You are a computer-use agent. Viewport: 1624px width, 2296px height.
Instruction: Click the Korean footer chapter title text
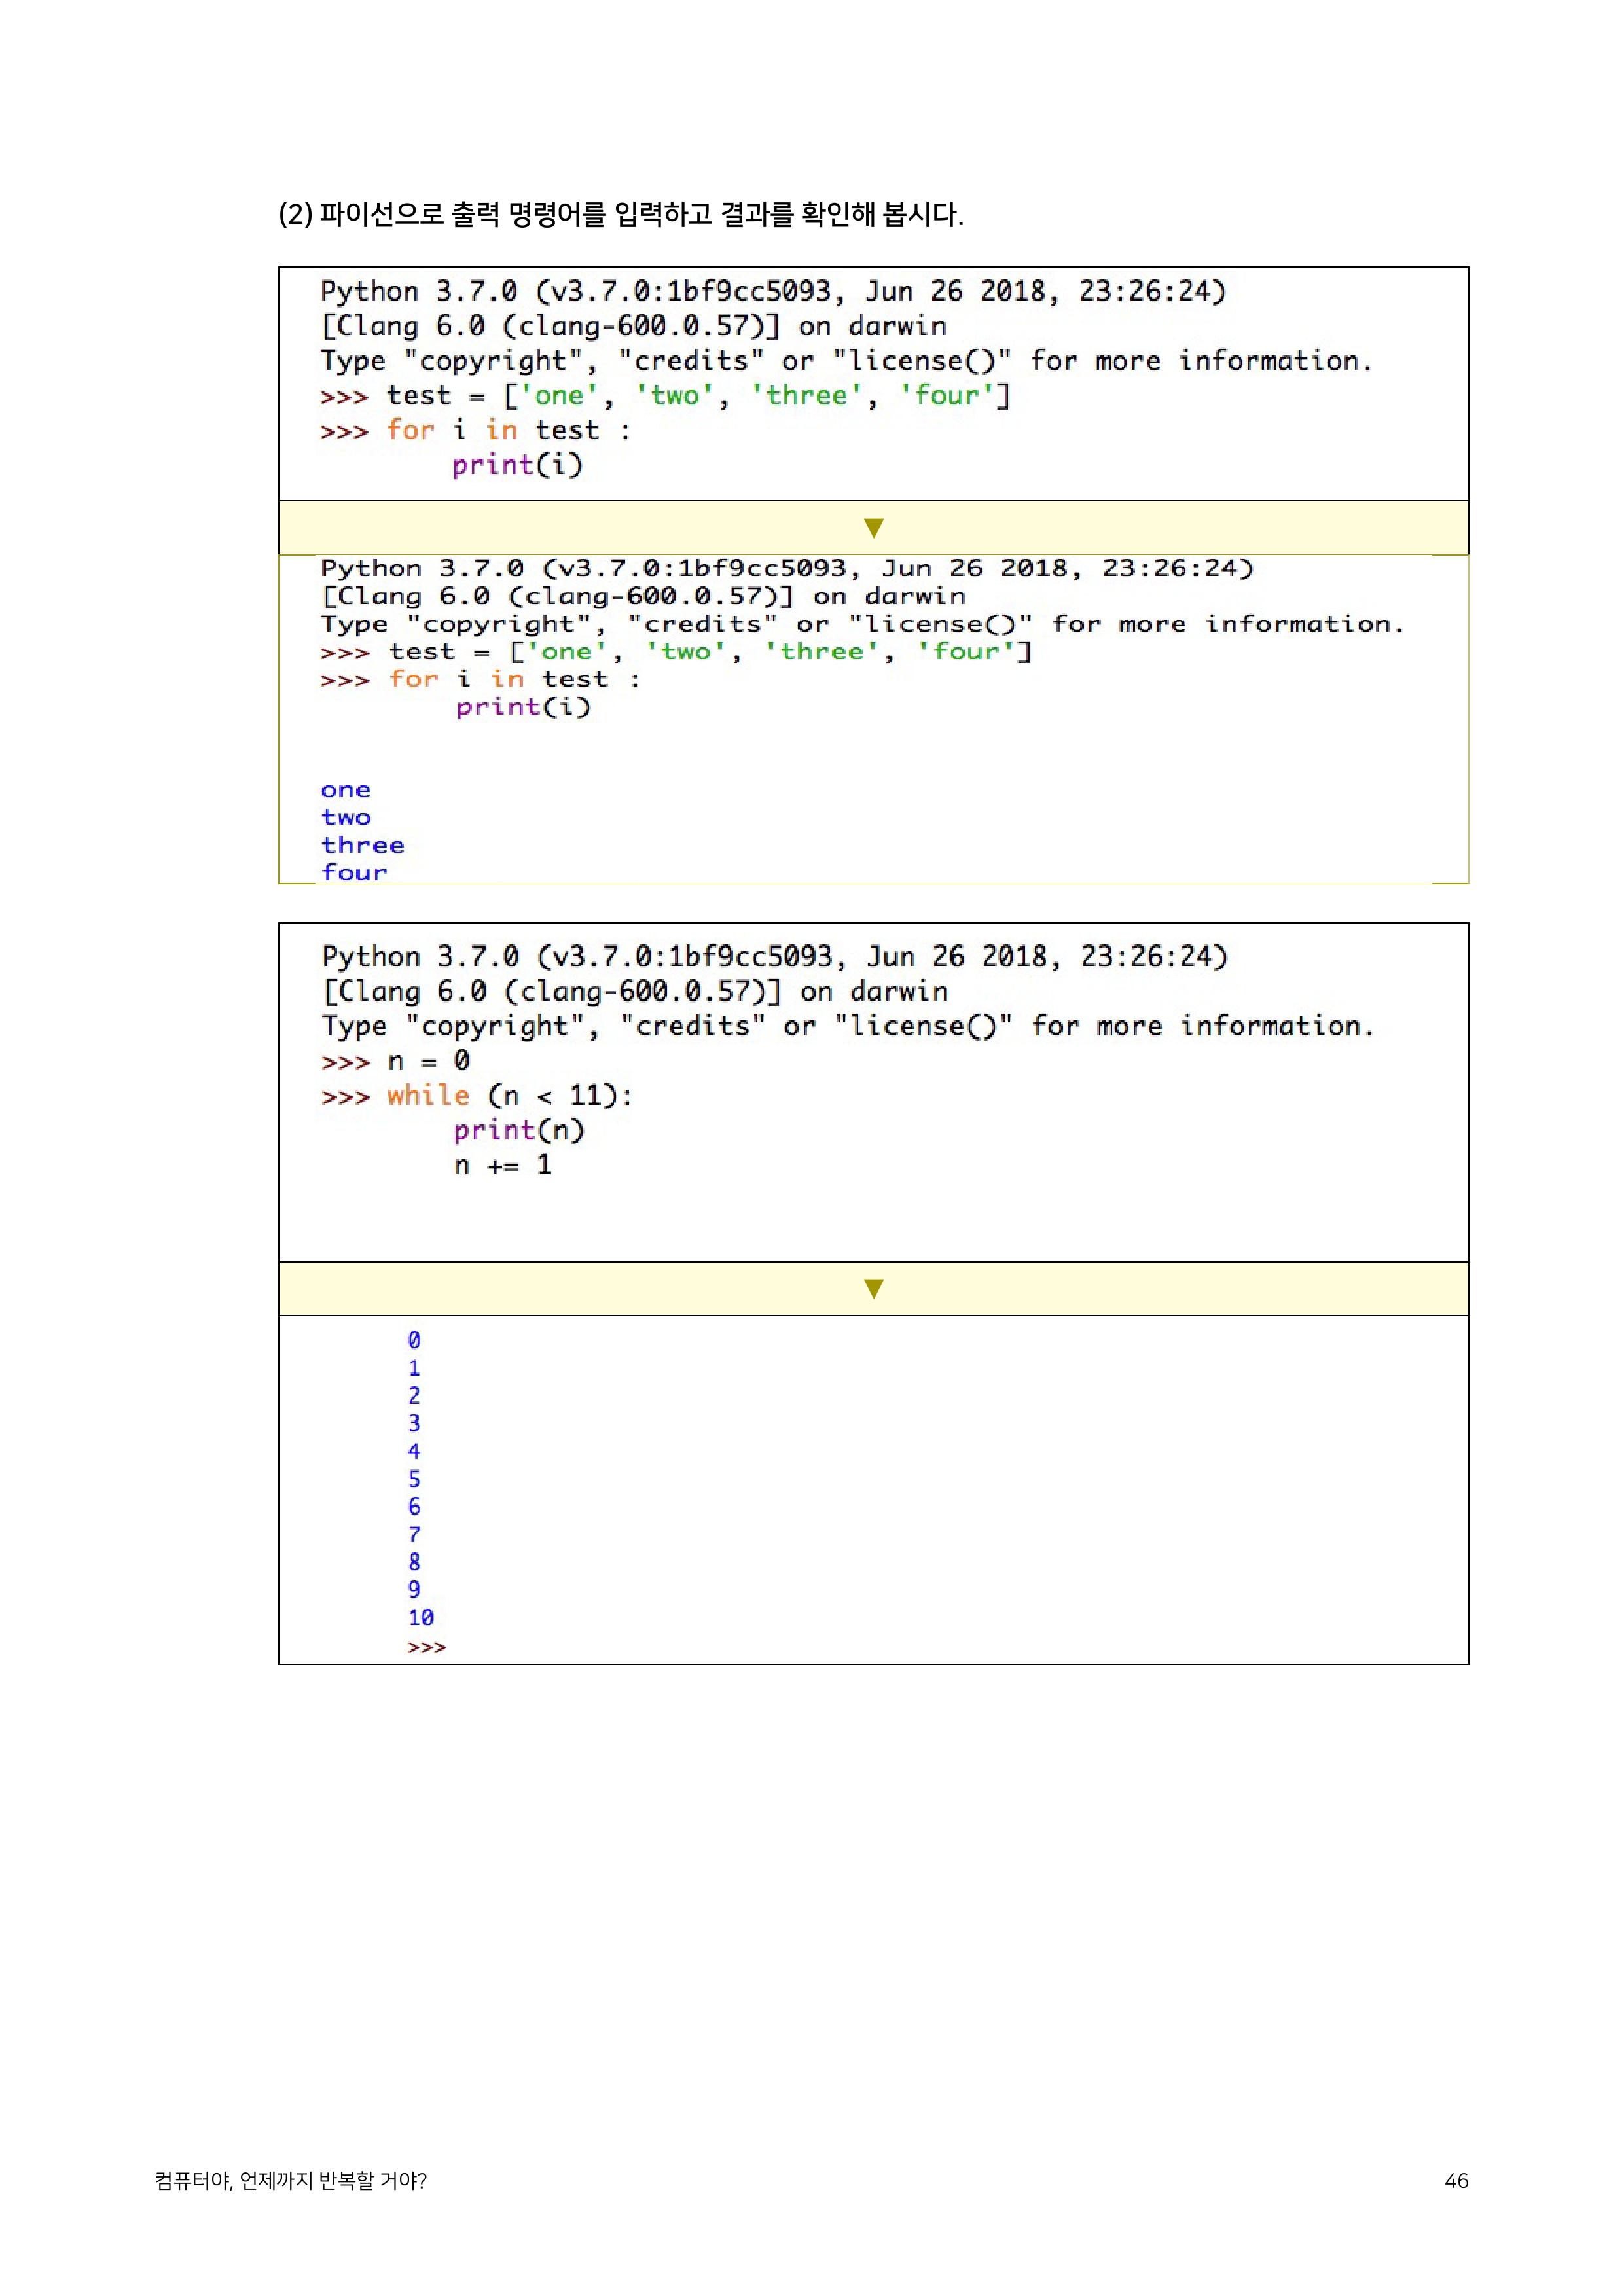click(290, 2180)
